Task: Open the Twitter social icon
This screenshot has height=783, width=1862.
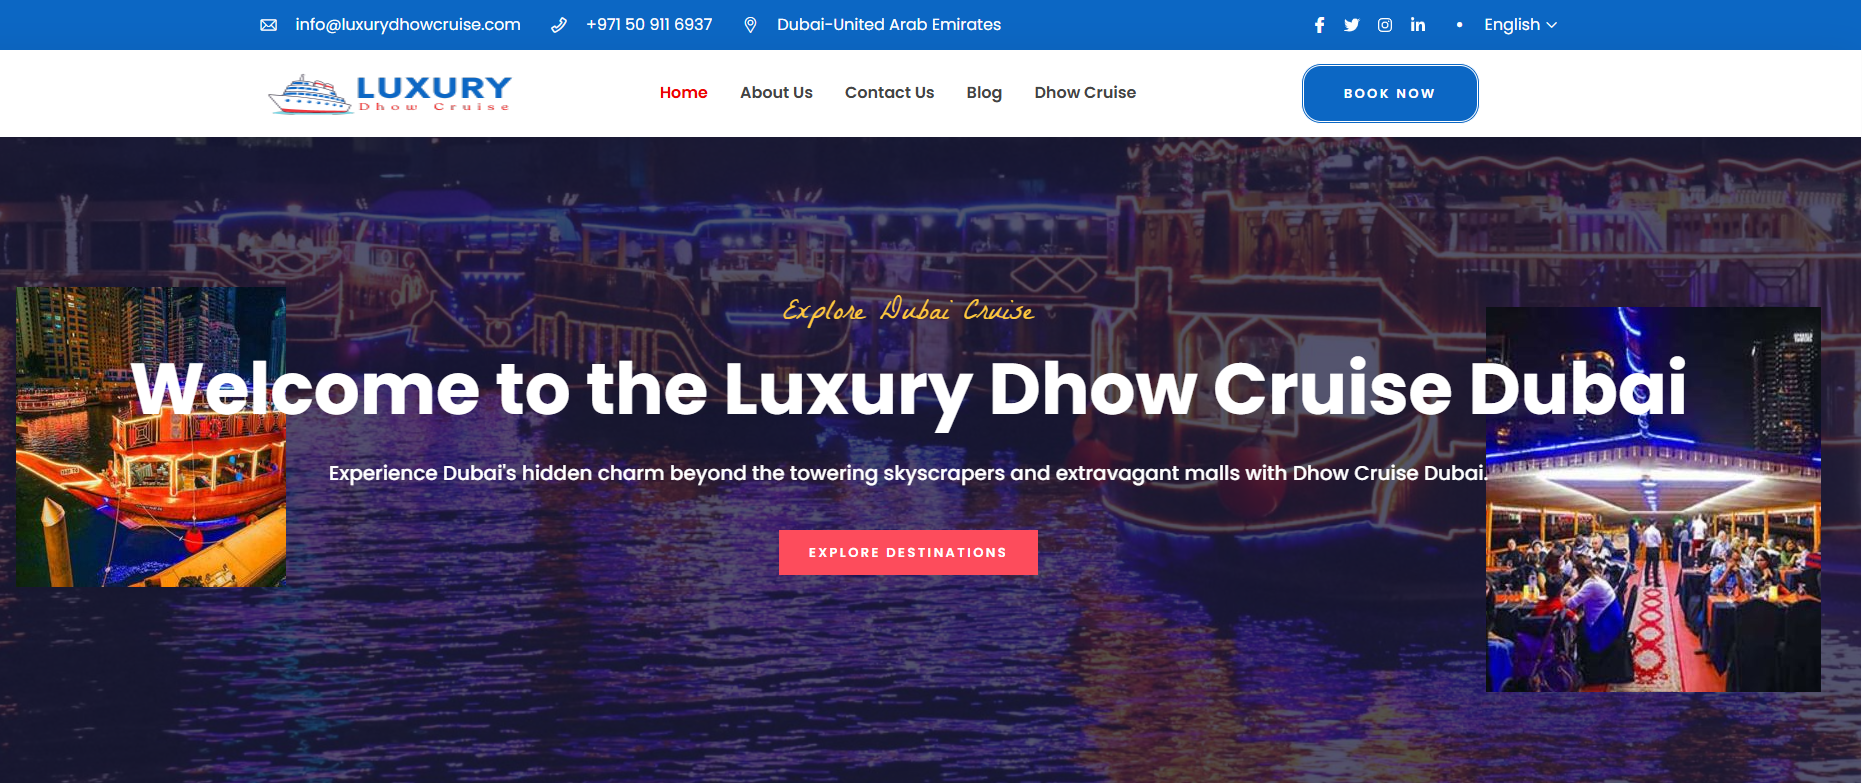Action: click(x=1351, y=25)
